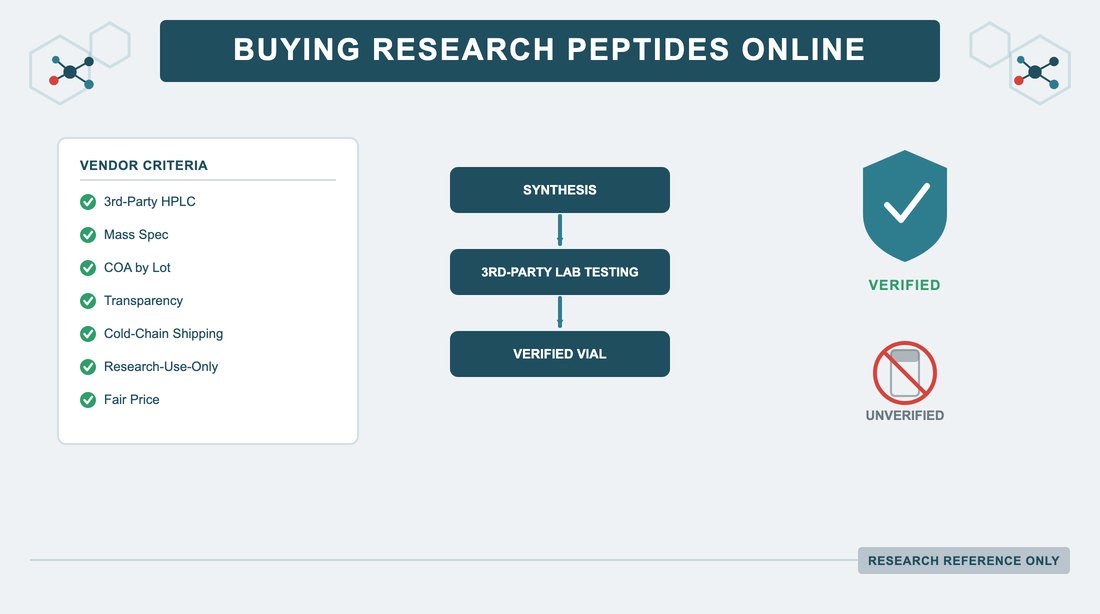Click the Buying Research Peptides Online banner
This screenshot has width=1100, height=614.
(x=549, y=51)
